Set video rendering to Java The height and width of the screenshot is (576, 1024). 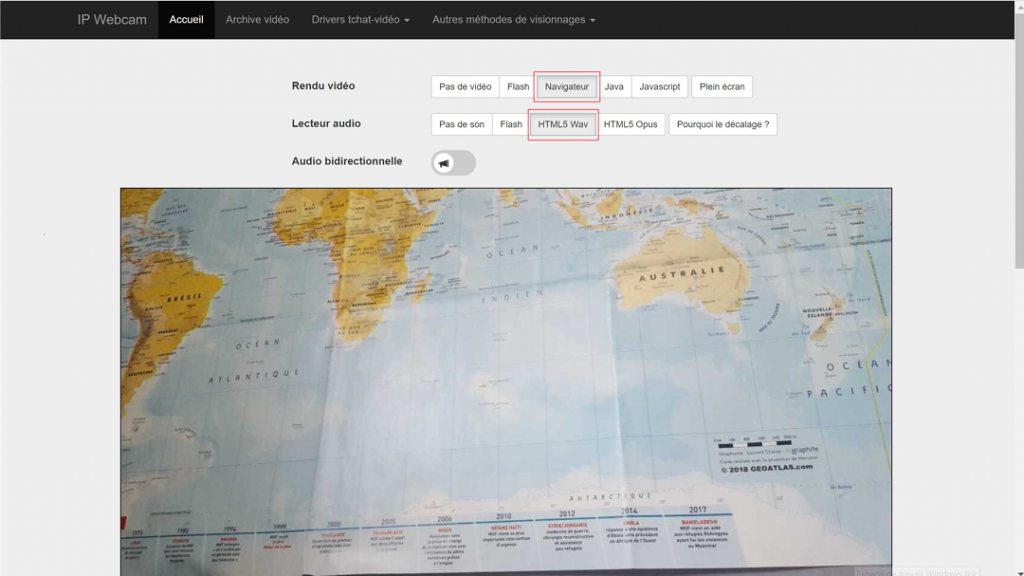pos(614,87)
